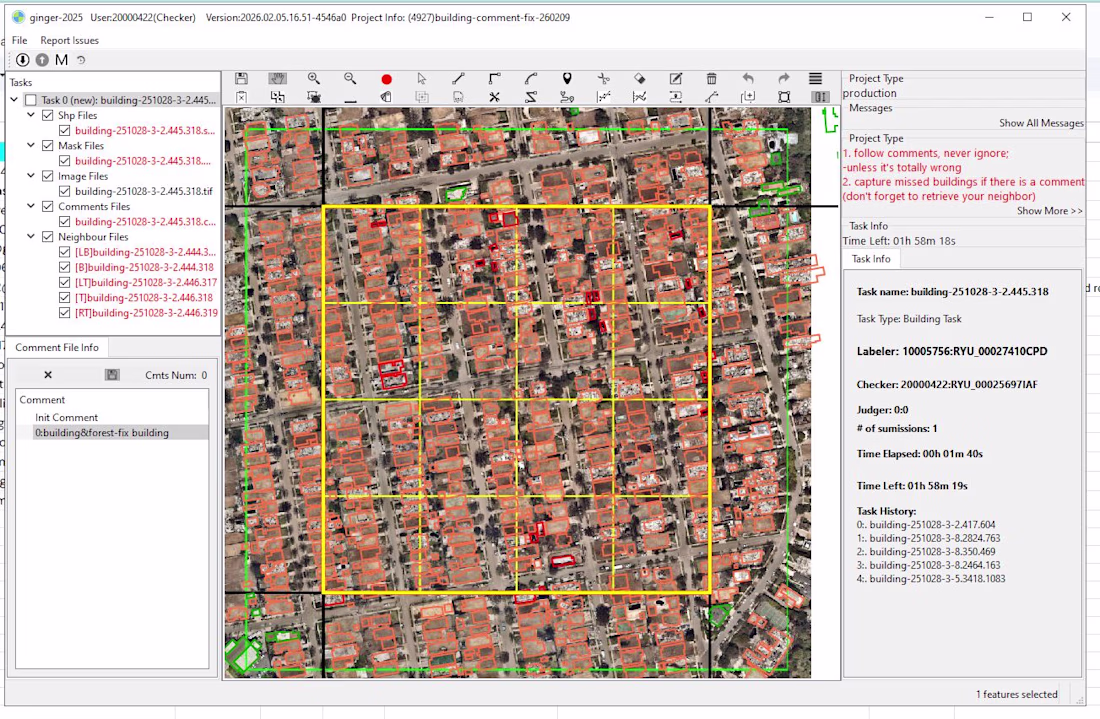1100x719 pixels.
Task: Toggle the [LB]building neighbour file checkbox
Action: (65, 252)
